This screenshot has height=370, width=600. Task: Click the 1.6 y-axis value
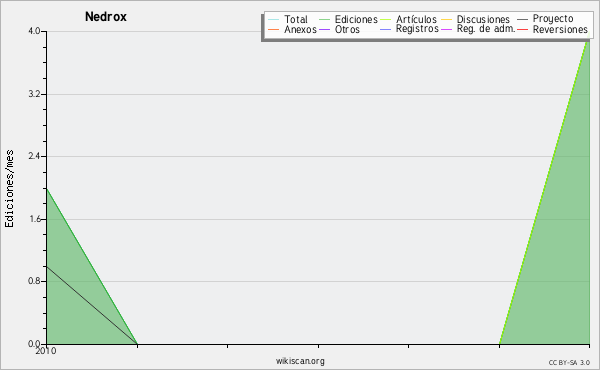pos(34,219)
